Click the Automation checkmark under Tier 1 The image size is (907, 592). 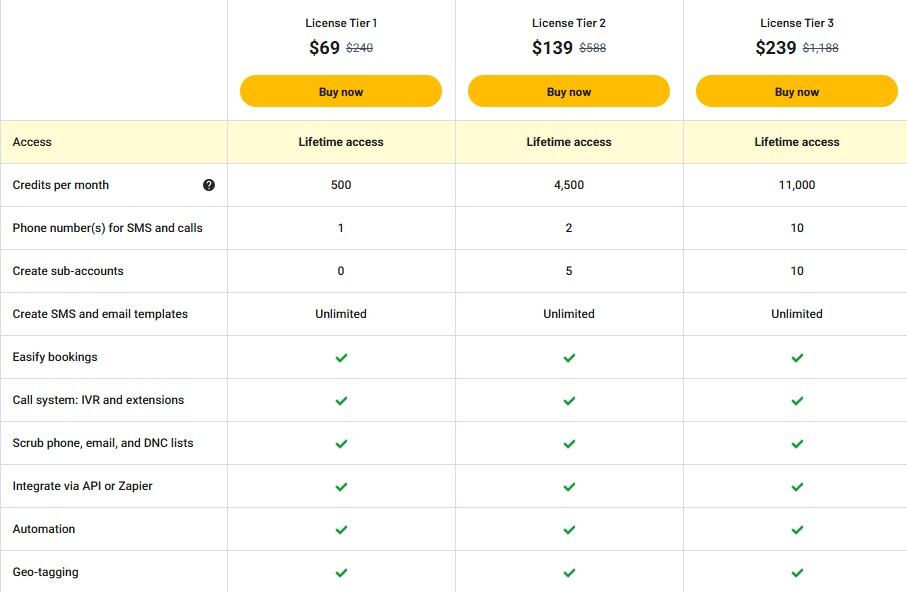click(x=341, y=529)
